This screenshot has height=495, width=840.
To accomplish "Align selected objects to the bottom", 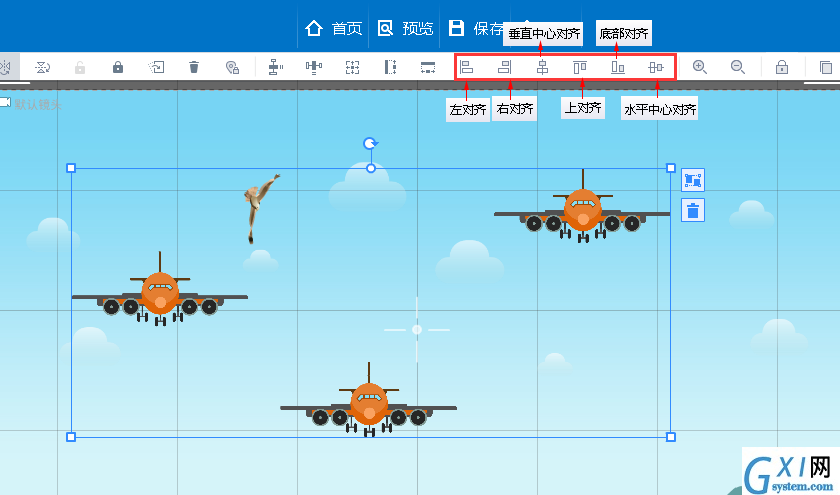I will coord(618,67).
